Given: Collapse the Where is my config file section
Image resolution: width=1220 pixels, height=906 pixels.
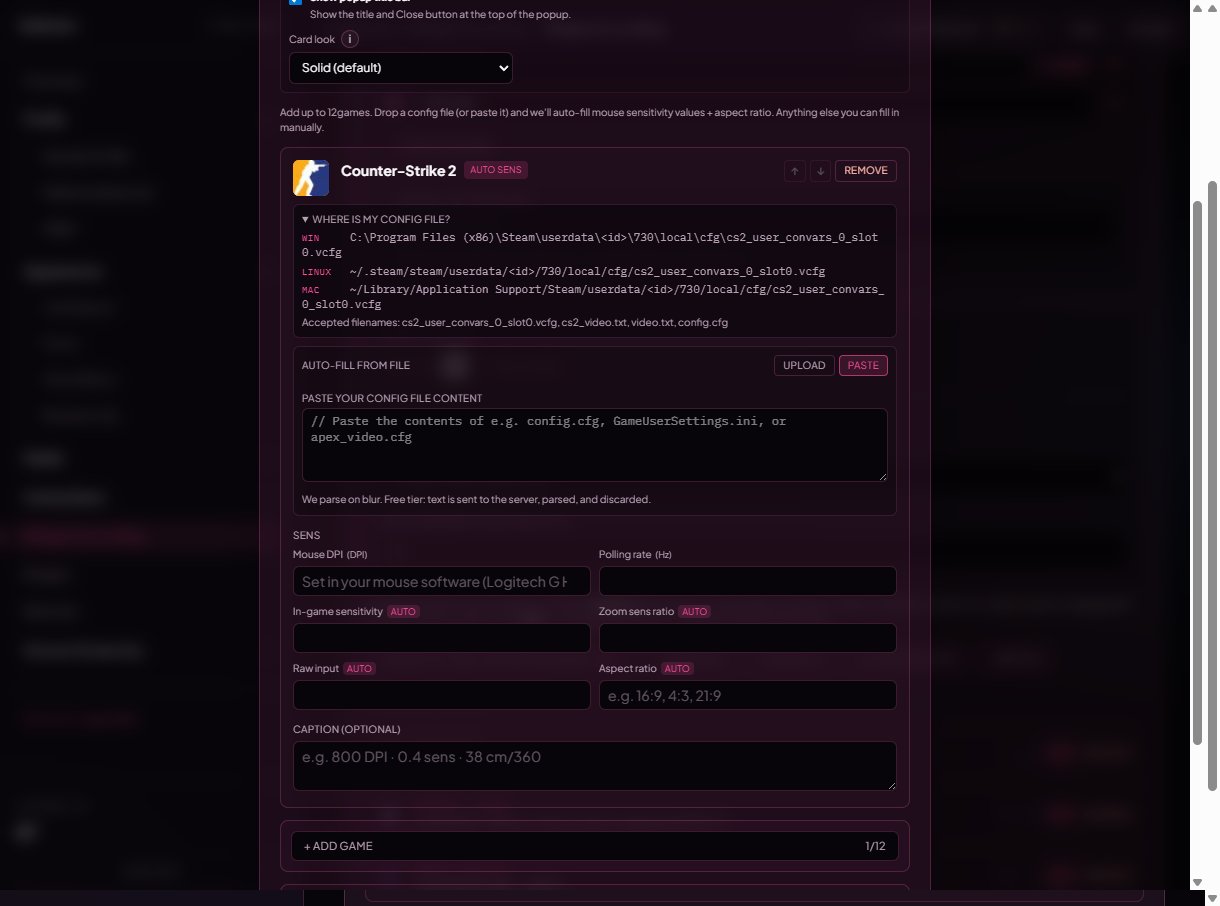Looking at the screenshot, I should (x=376, y=219).
